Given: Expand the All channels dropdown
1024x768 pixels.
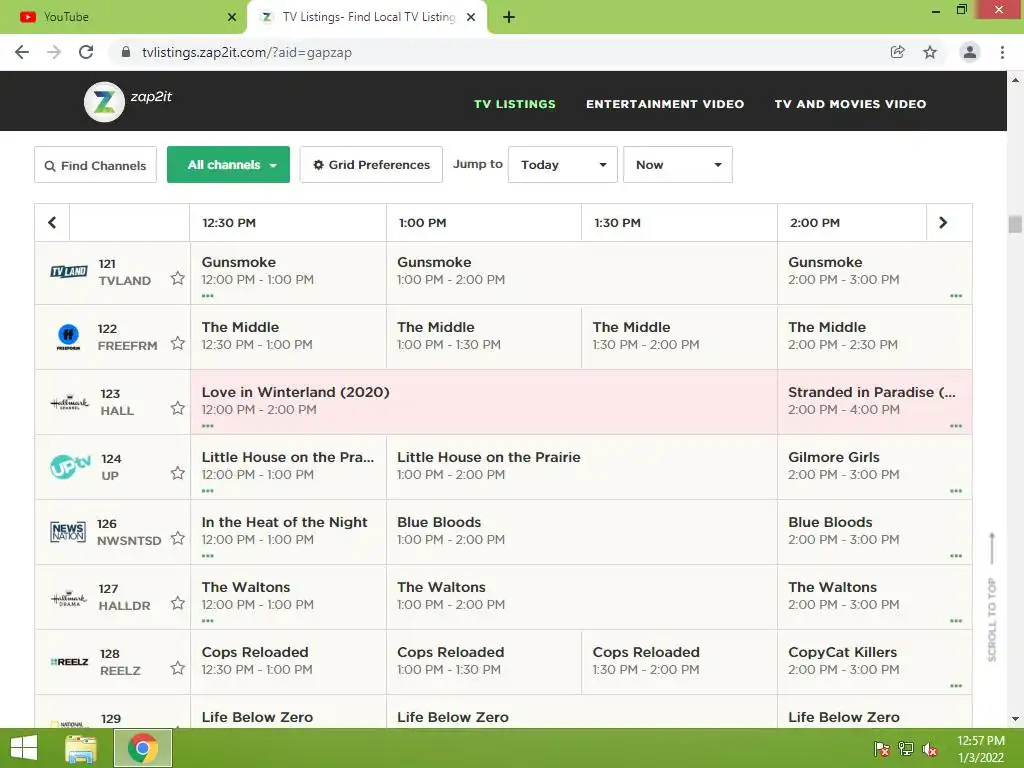Looking at the screenshot, I should [229, 165].
